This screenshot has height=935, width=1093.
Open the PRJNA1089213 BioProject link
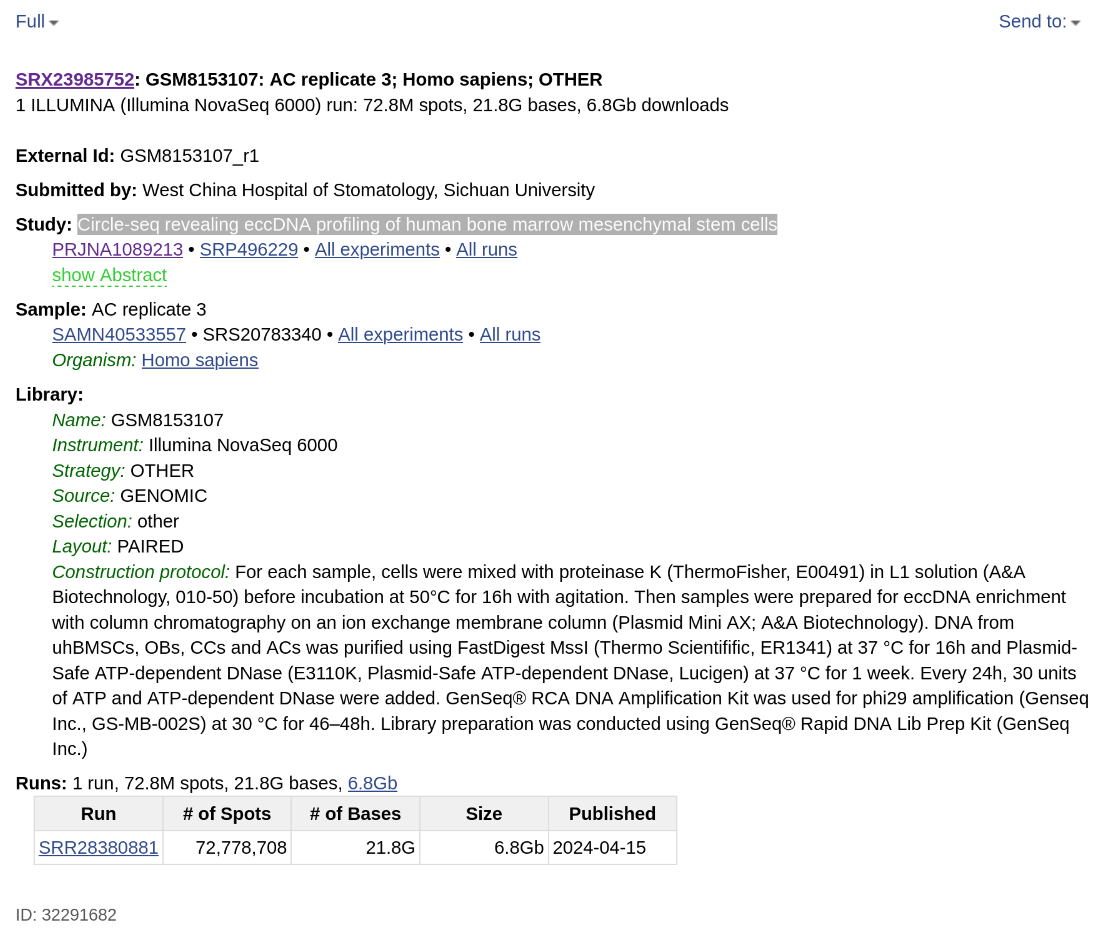click(x=117, y=250)
